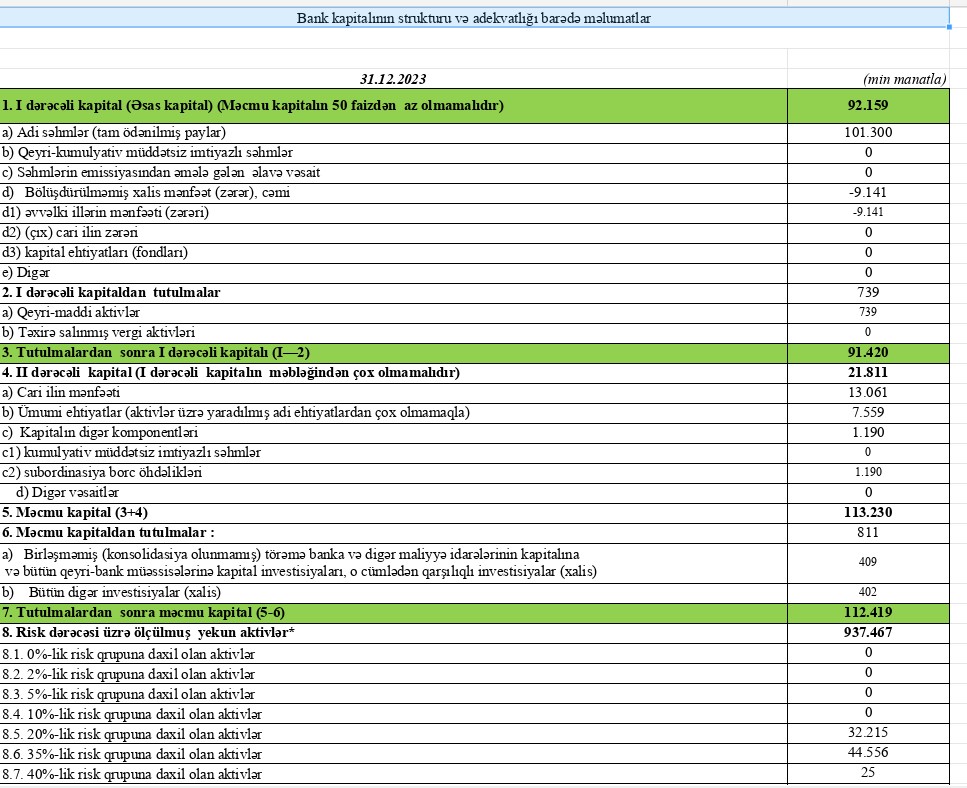967x788 pixels.
Task: Click the 'Qeyri-maddi aktivlər' label cell
Action: [64, 312]
